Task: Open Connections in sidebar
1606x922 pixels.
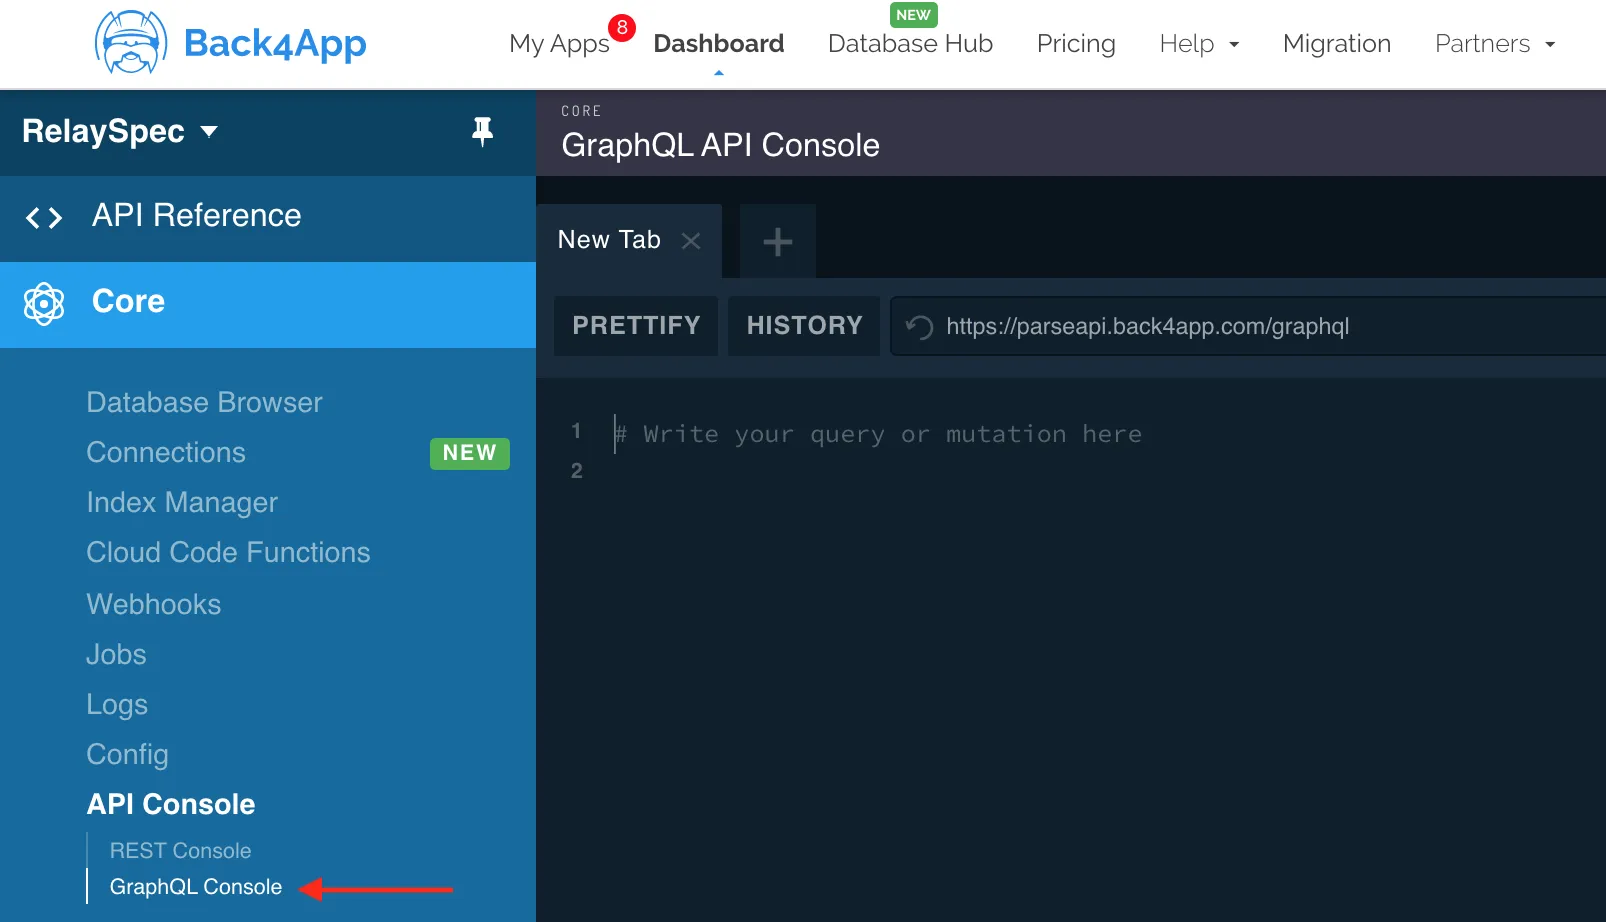Action: [166, 452]
